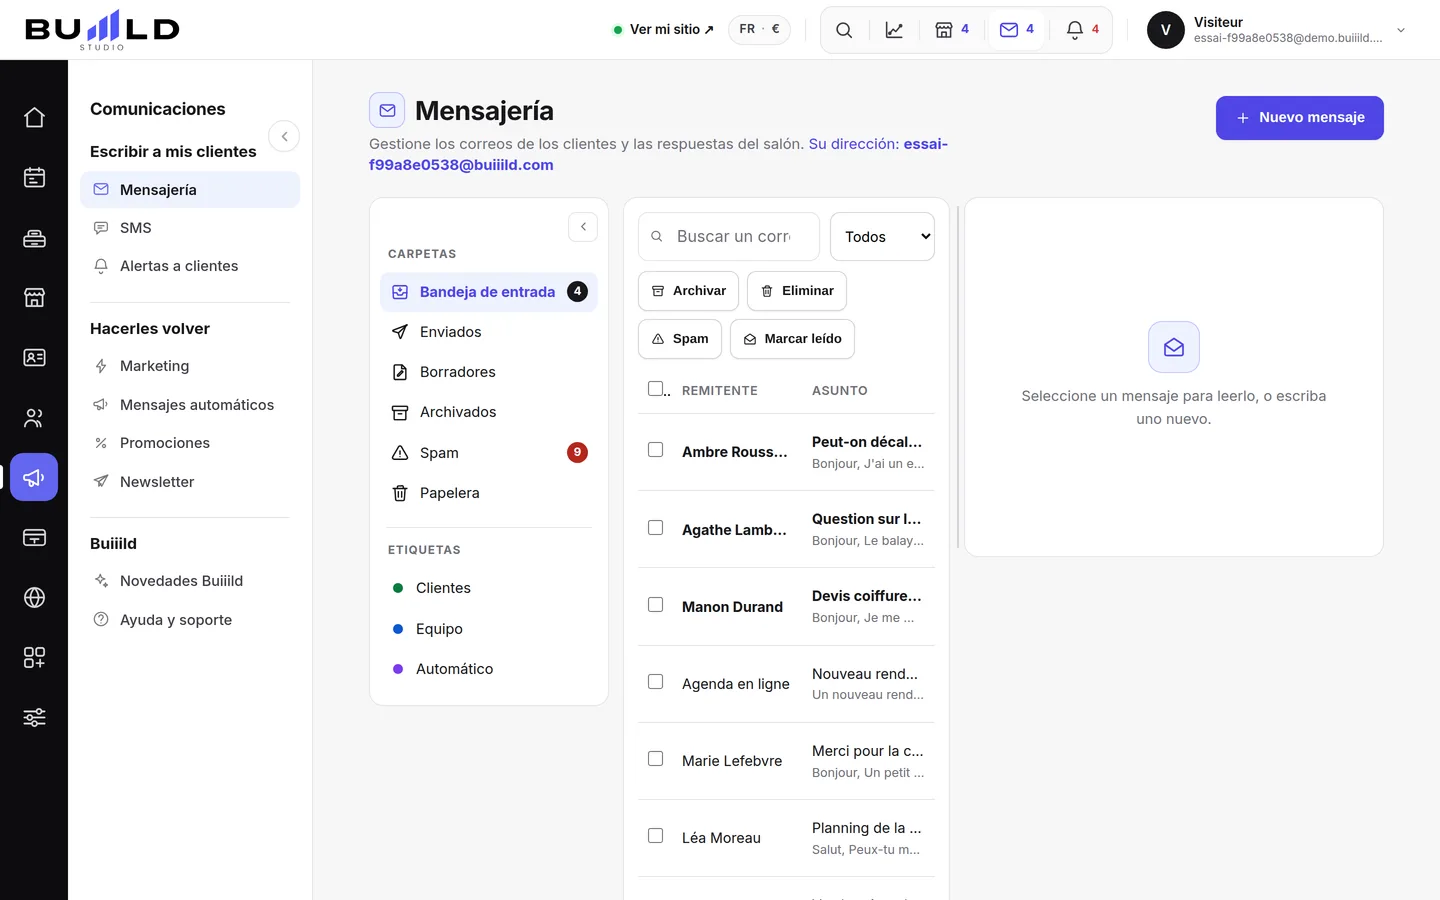Click the search magnifier icon in header
Viewport: 1440px width, 900px height.
[844, 30]
